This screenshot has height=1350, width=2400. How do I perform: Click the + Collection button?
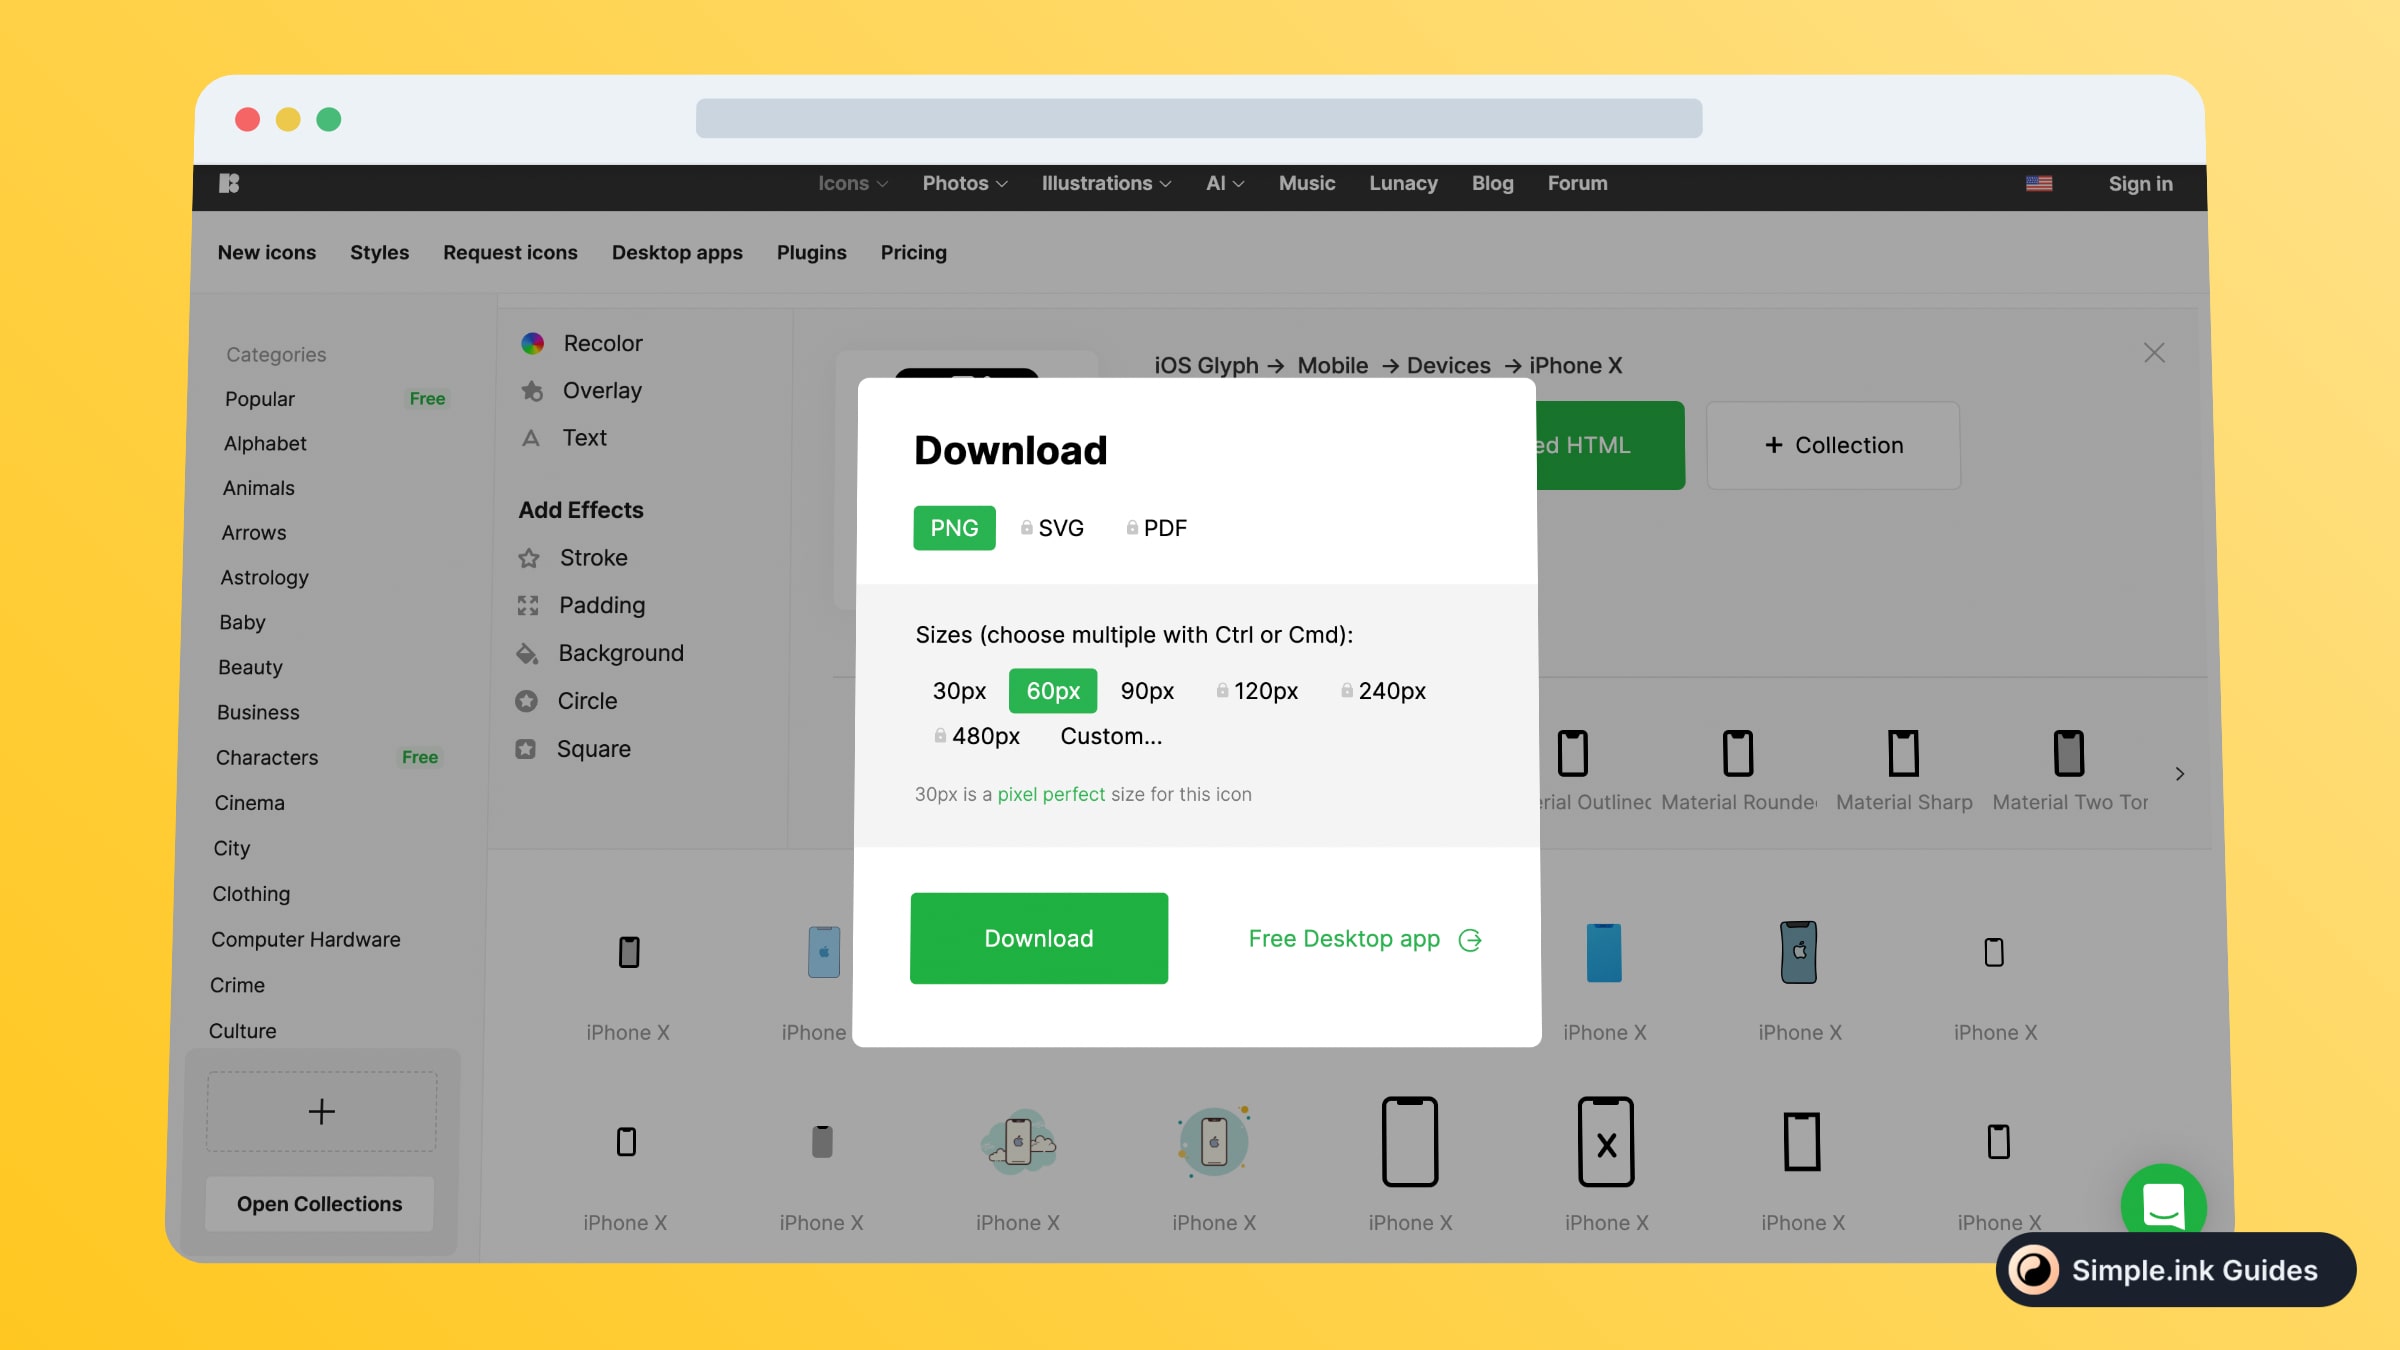pos(1833,445)
